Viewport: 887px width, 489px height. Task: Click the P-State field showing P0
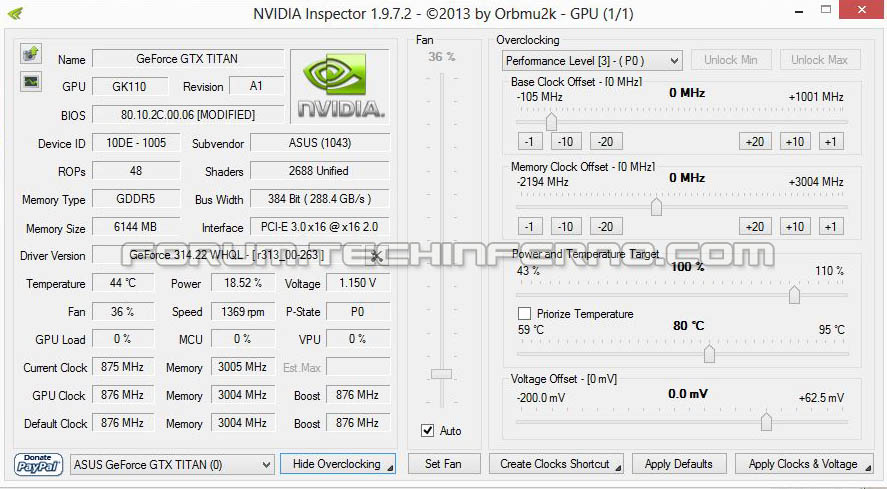[358, 311]
